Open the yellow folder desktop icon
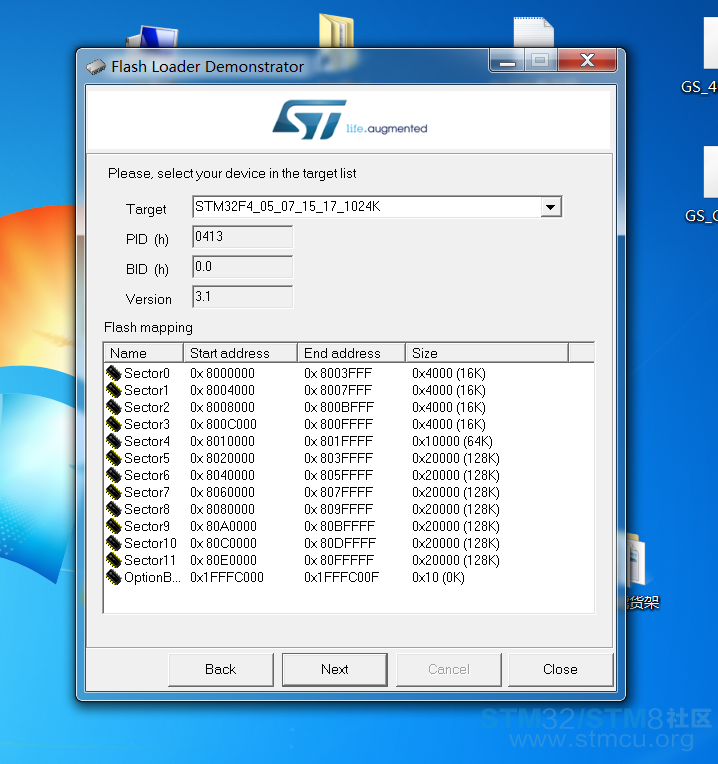 click(336, 31)
